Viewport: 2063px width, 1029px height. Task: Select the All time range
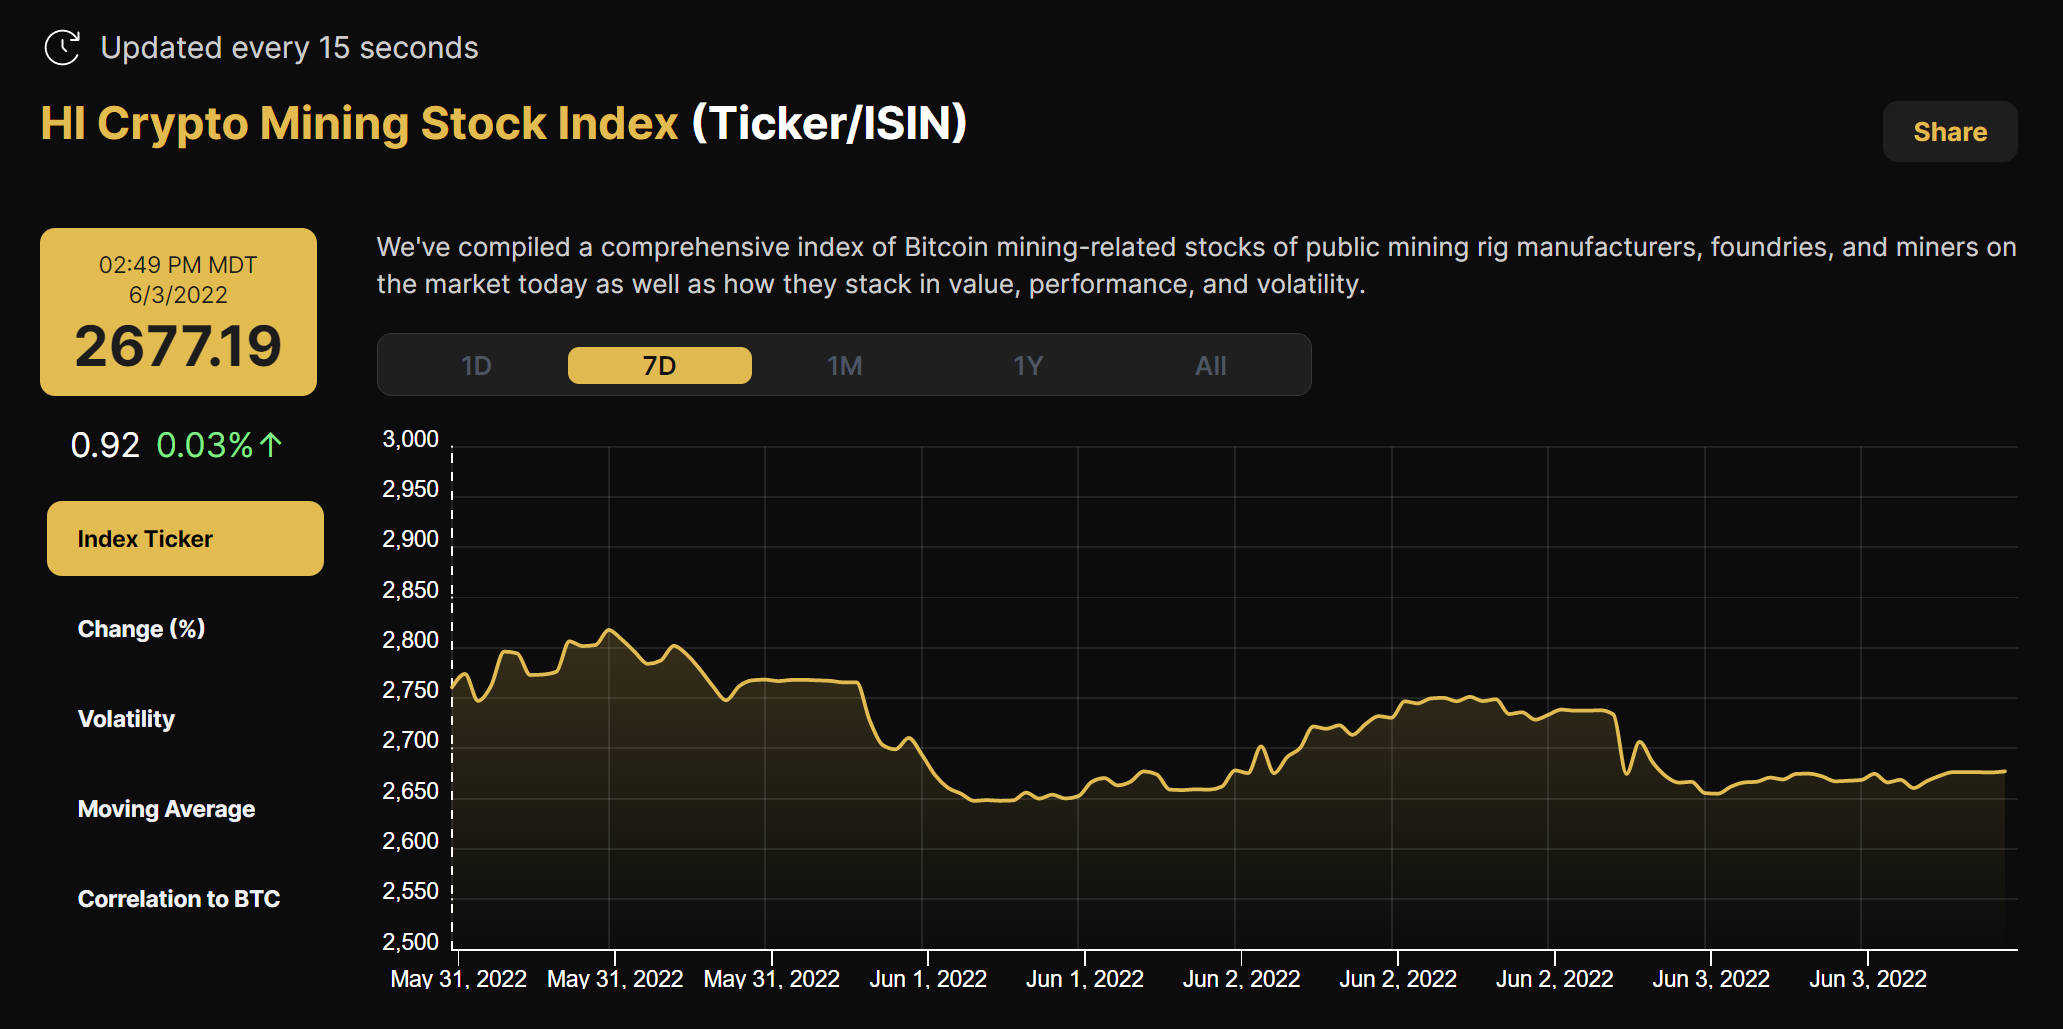point(1210,365)
